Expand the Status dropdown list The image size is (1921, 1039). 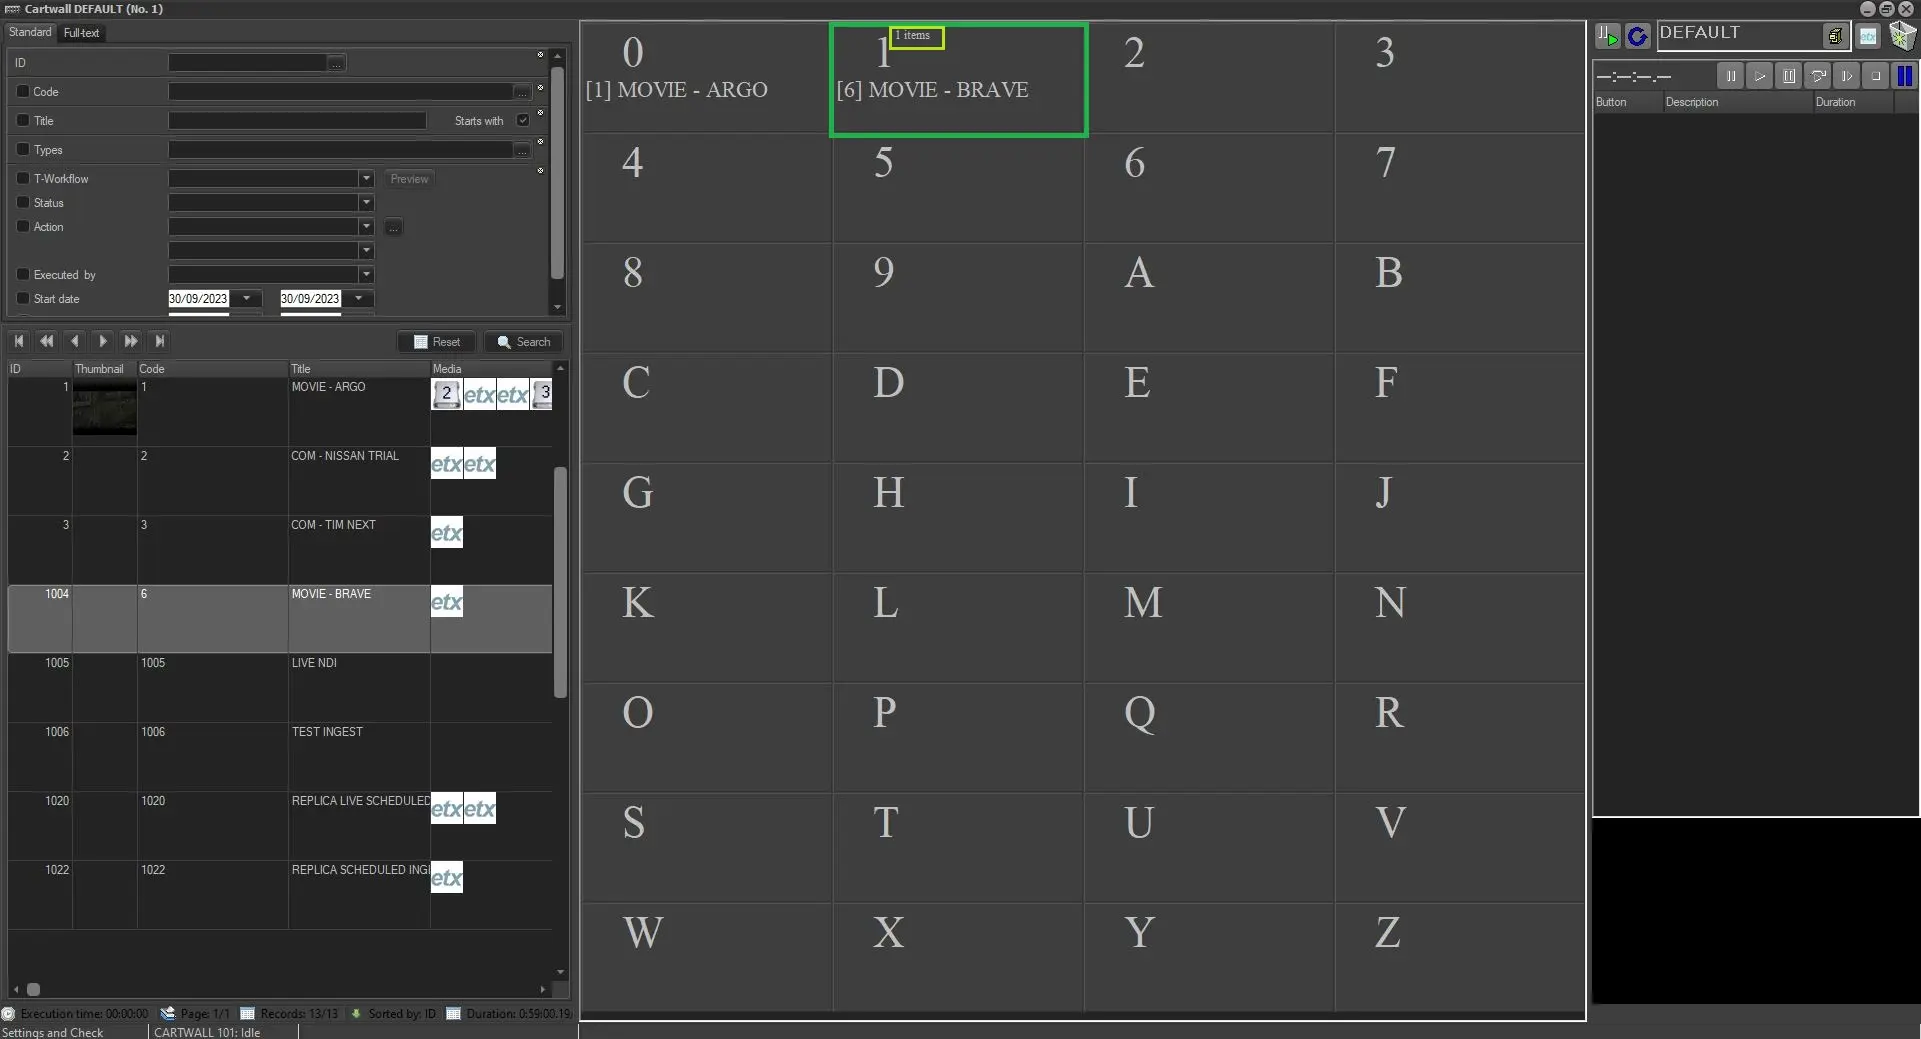tap(366, 202)
